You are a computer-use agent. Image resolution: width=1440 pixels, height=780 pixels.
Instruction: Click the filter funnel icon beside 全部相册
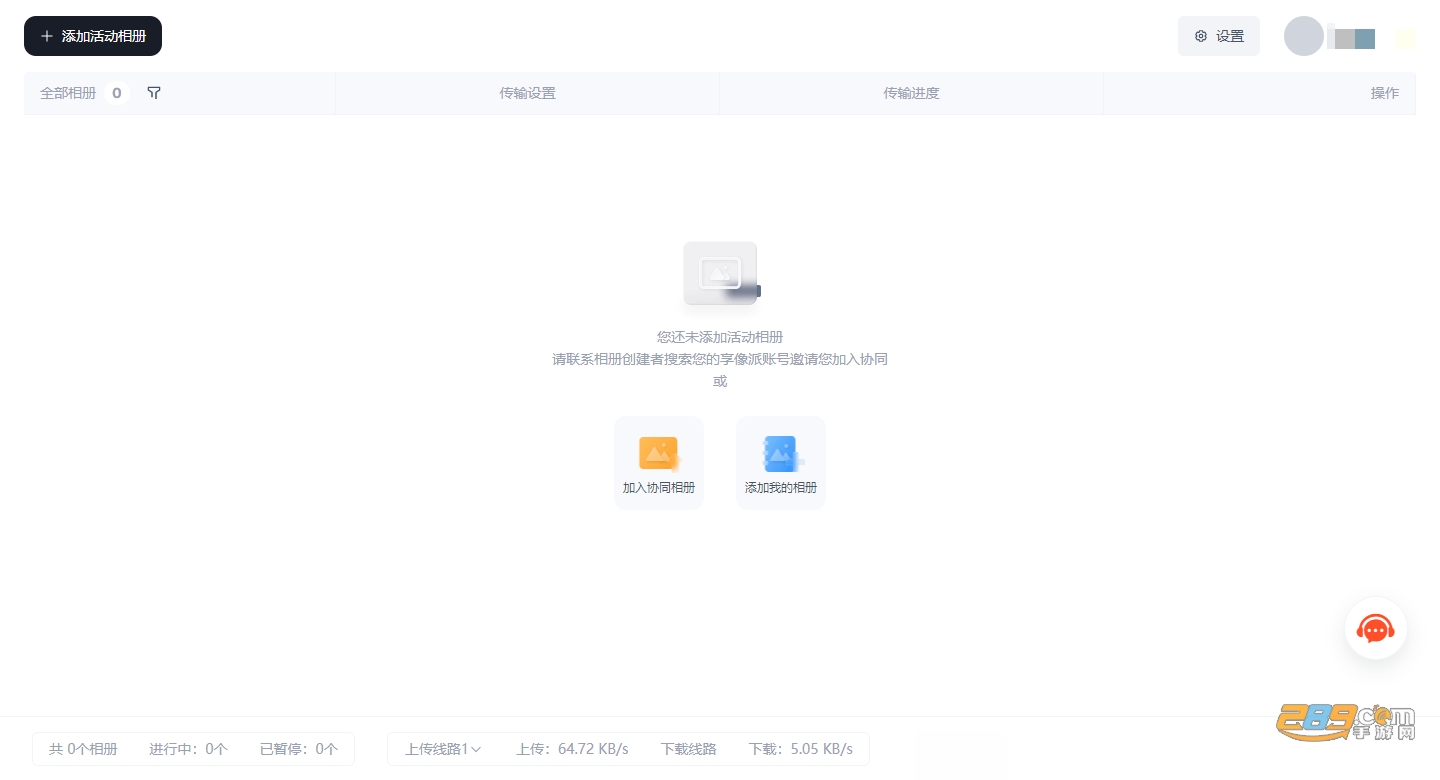pos(154,93)
